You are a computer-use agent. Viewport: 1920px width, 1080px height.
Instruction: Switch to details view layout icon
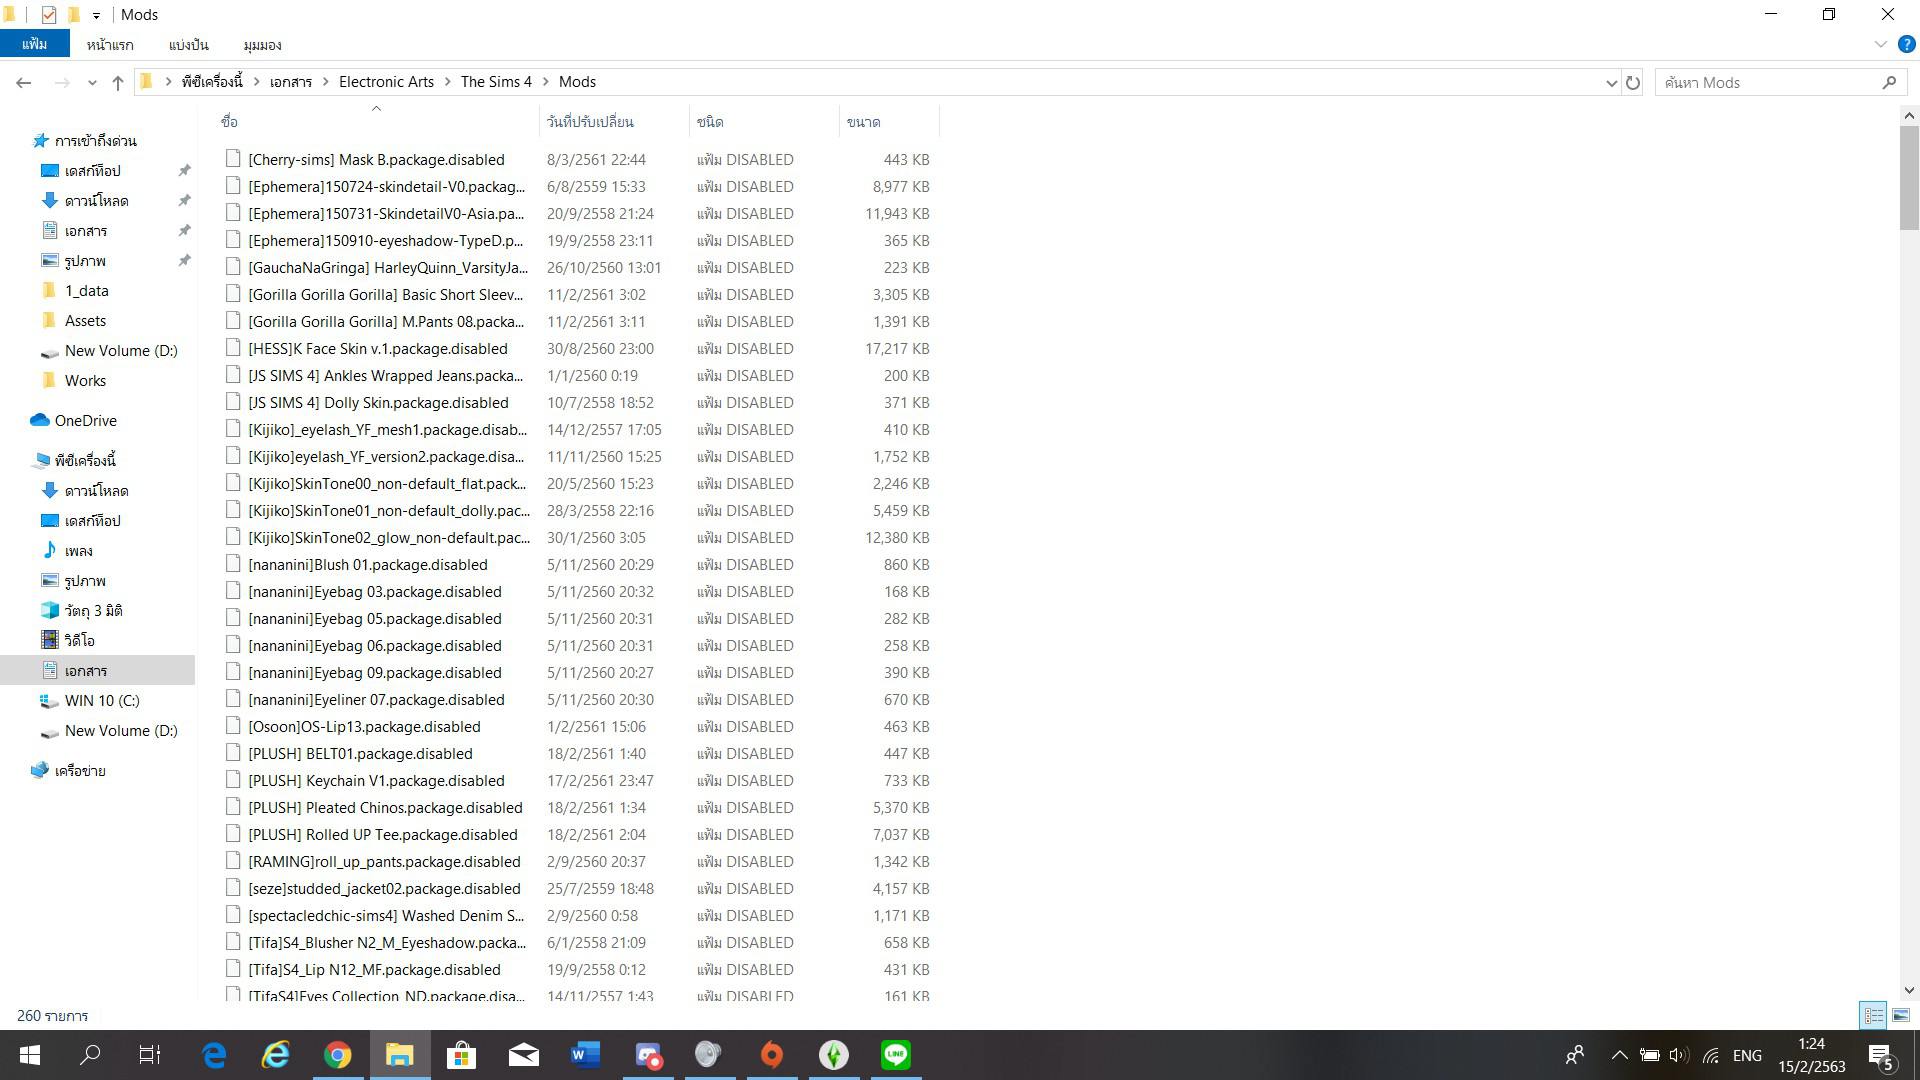[1873, 1015]
